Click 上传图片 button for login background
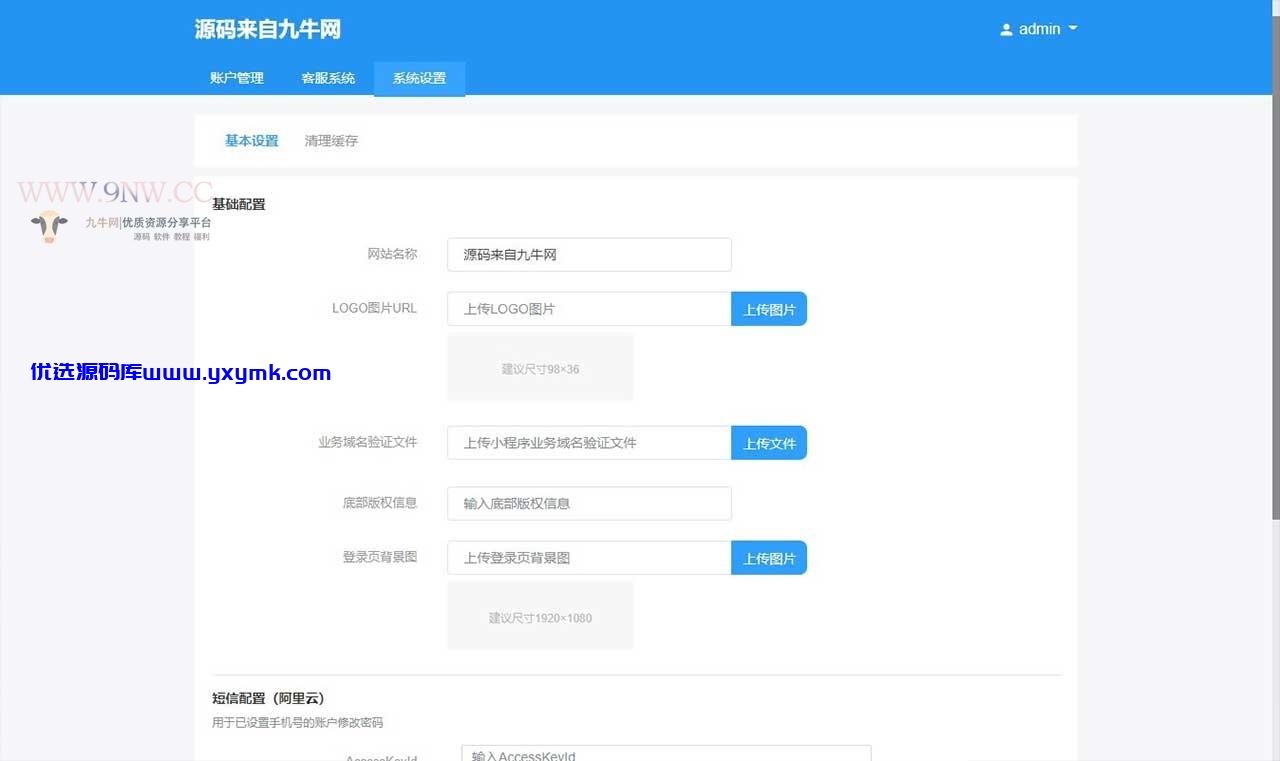The height and width of the screenshot is (761, 1280). coord(769,558)
